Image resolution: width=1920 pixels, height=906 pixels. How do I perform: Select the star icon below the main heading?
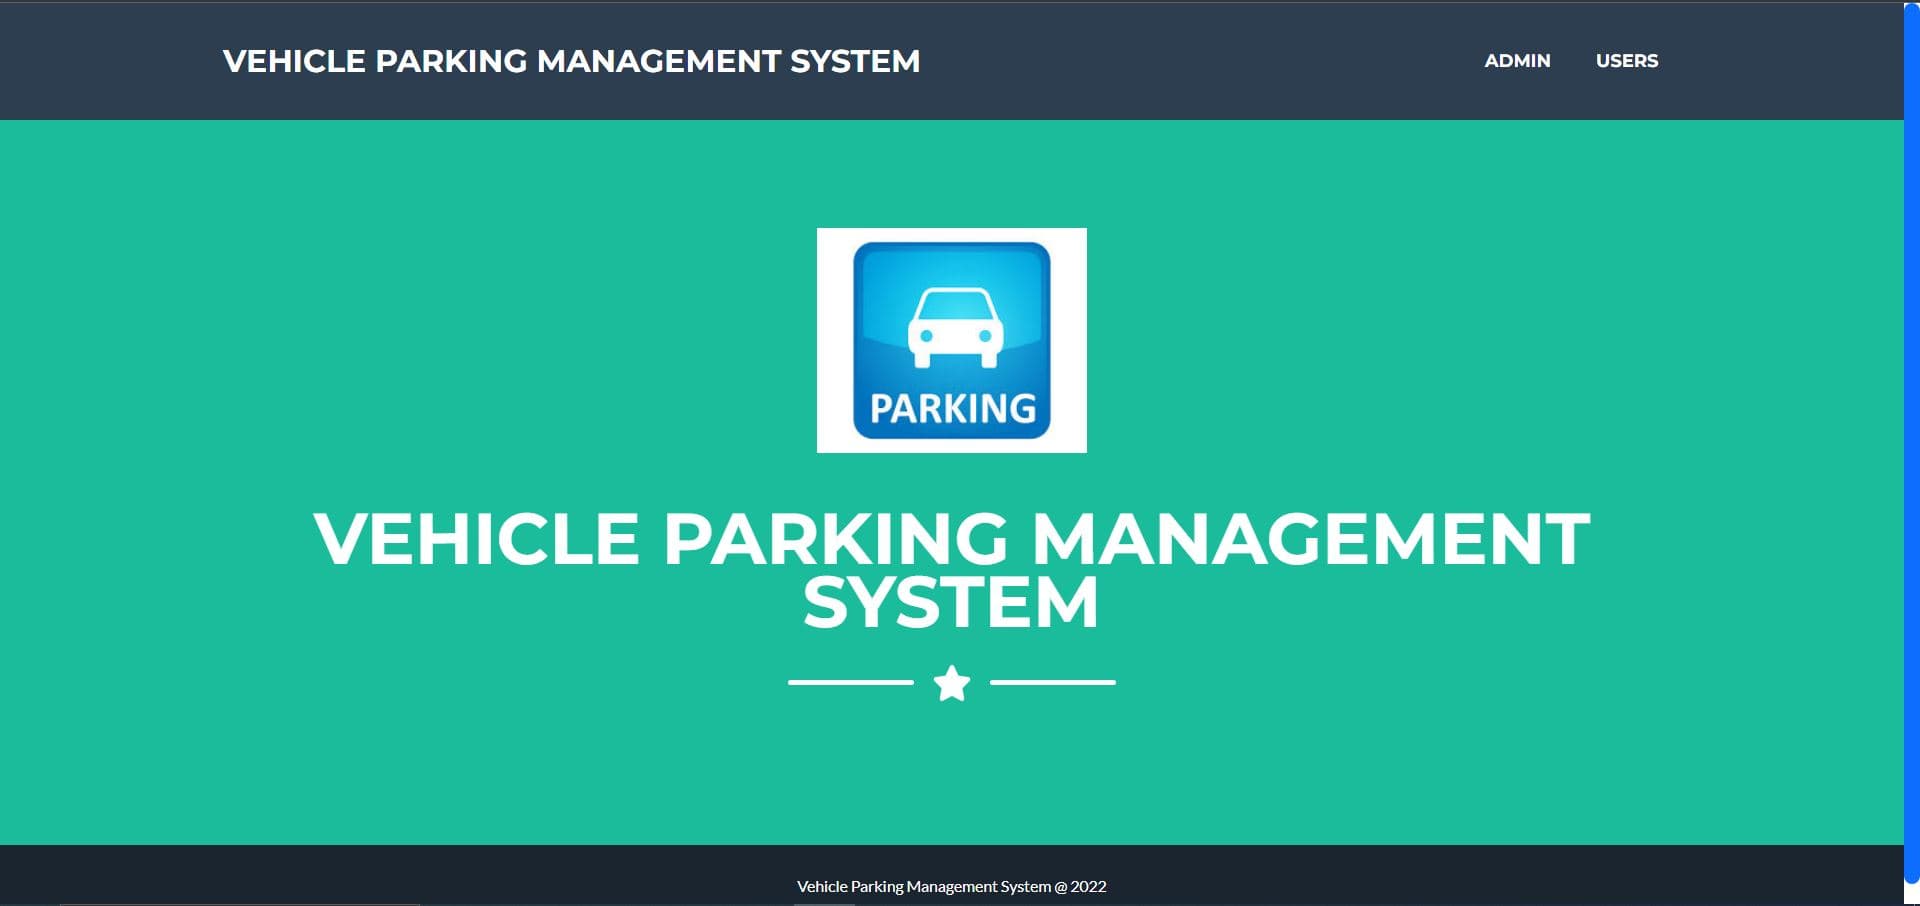pyautogui.click(x=951, y=684)
